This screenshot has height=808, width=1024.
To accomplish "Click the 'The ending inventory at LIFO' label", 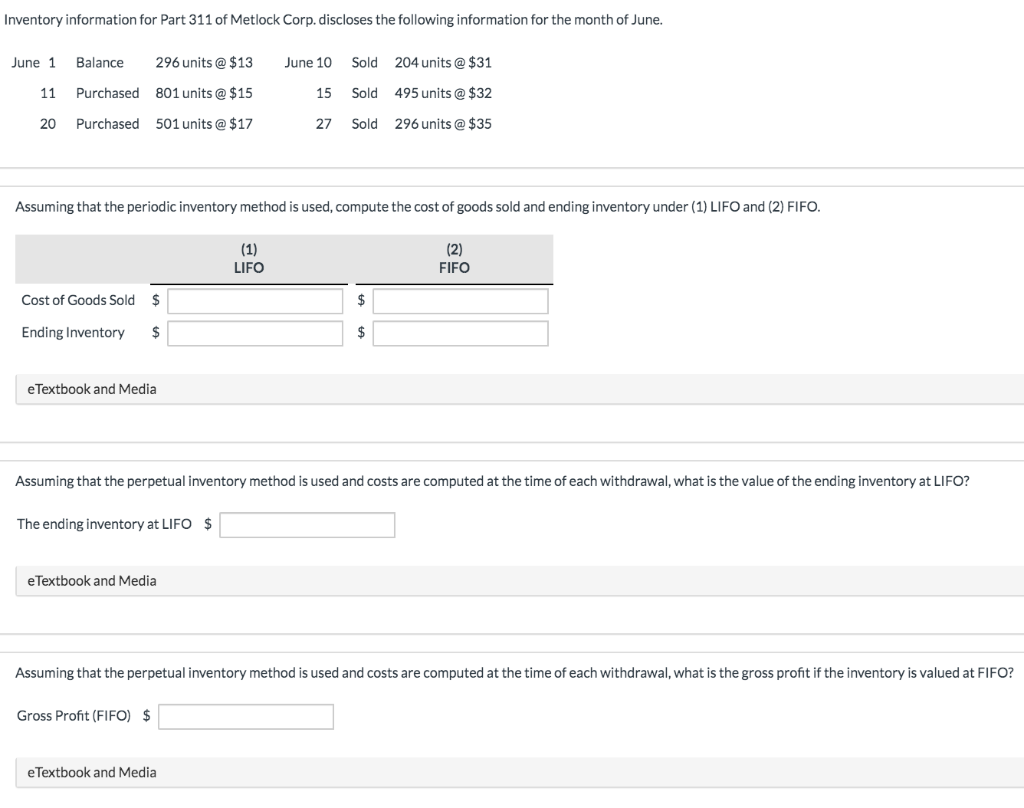I will coord(104,524).
